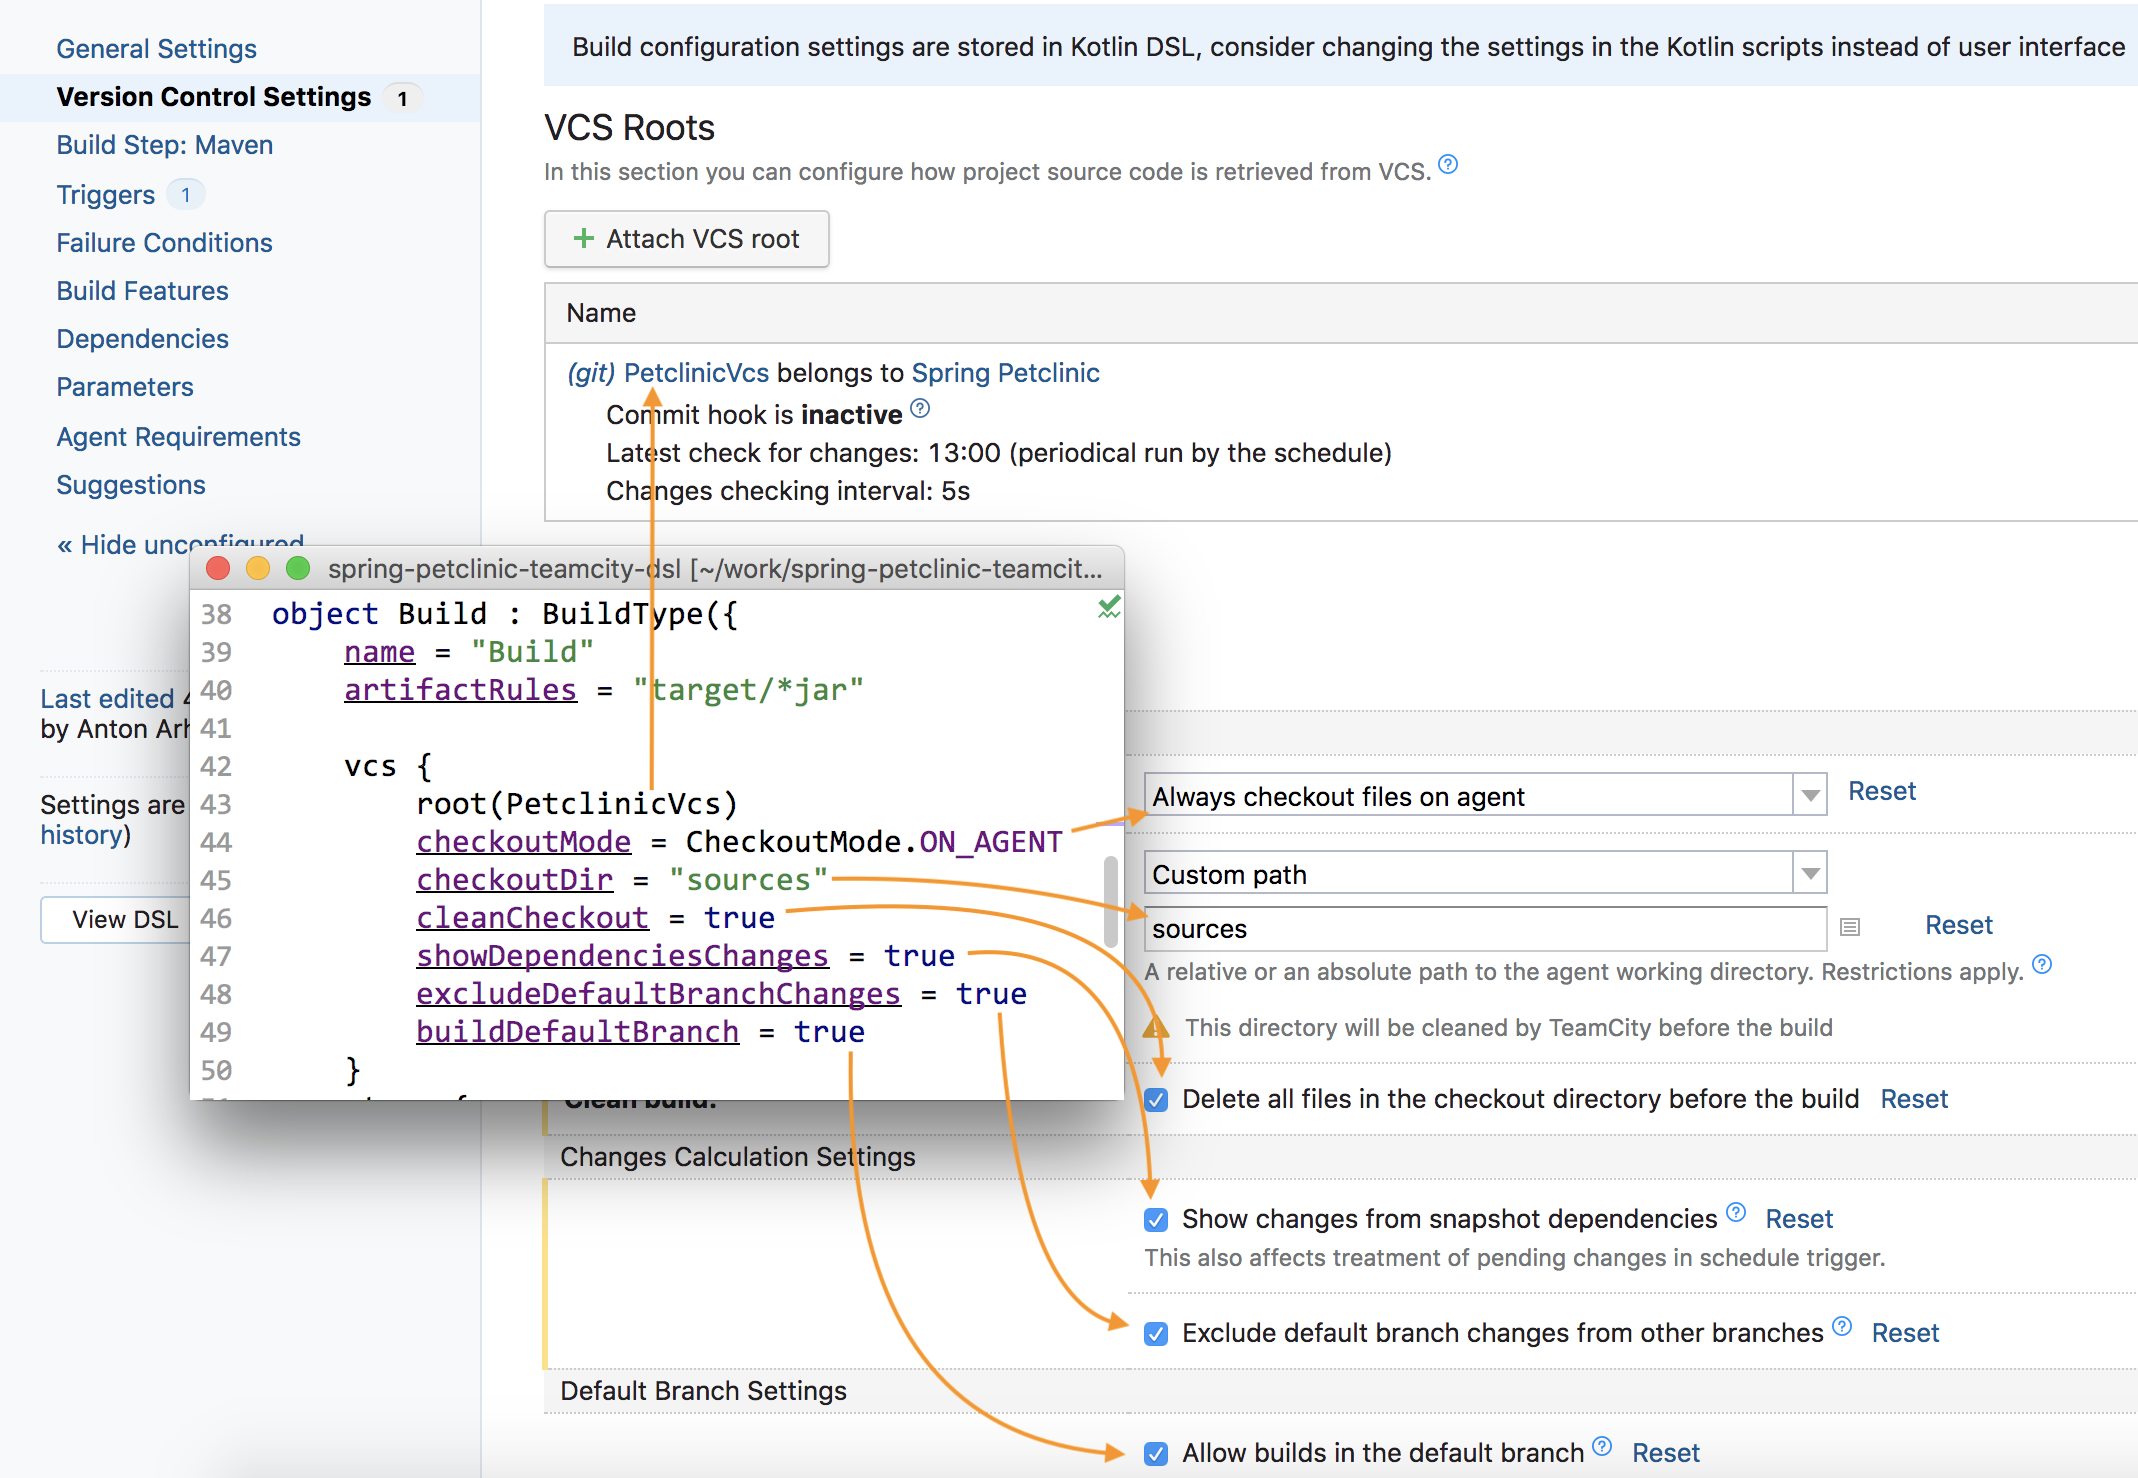Reset Show changes from snapshot dependencies
Viewport: 2138px width, 1478px height.
(1799, 1219)
